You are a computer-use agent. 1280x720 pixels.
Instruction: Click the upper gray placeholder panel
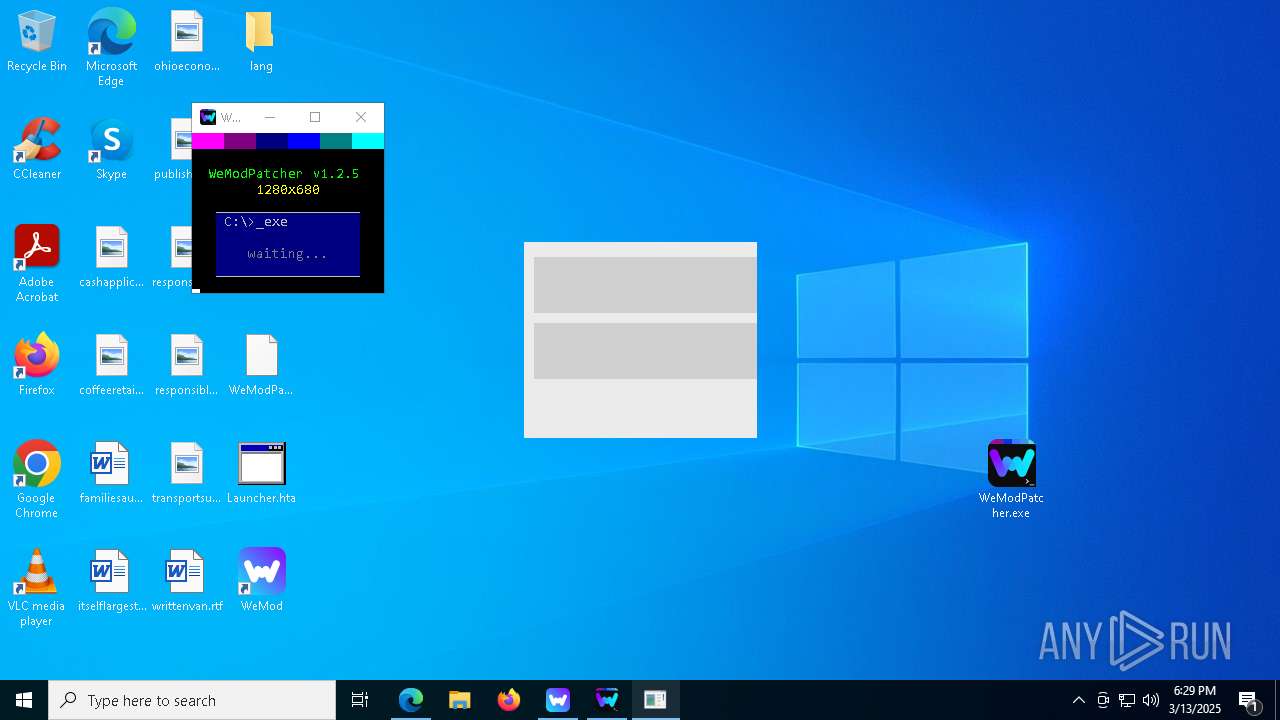(645, 285)
